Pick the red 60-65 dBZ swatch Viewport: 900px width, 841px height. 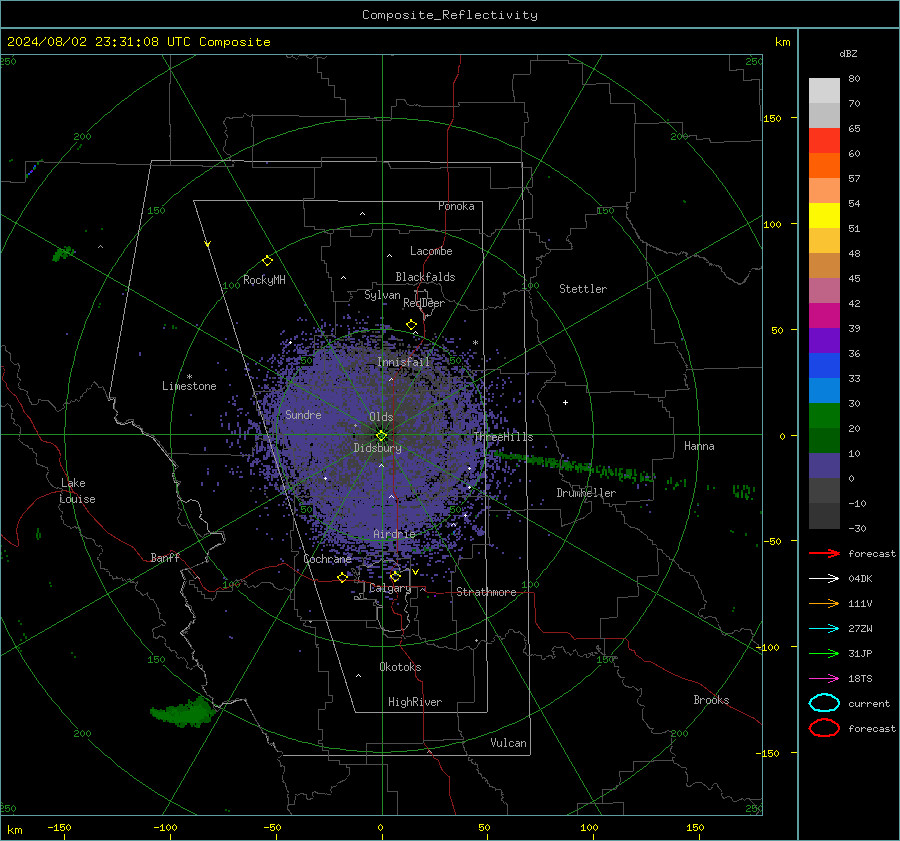pyautogui.click(x=824, y=141)
